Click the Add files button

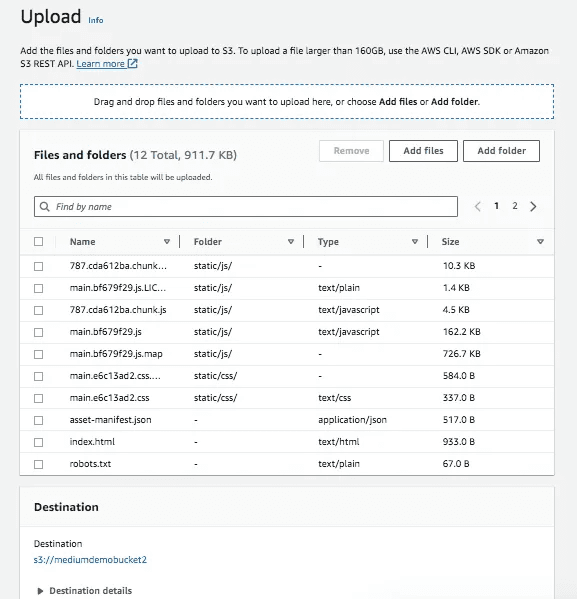pyautogui.click(x=423, y=151)
